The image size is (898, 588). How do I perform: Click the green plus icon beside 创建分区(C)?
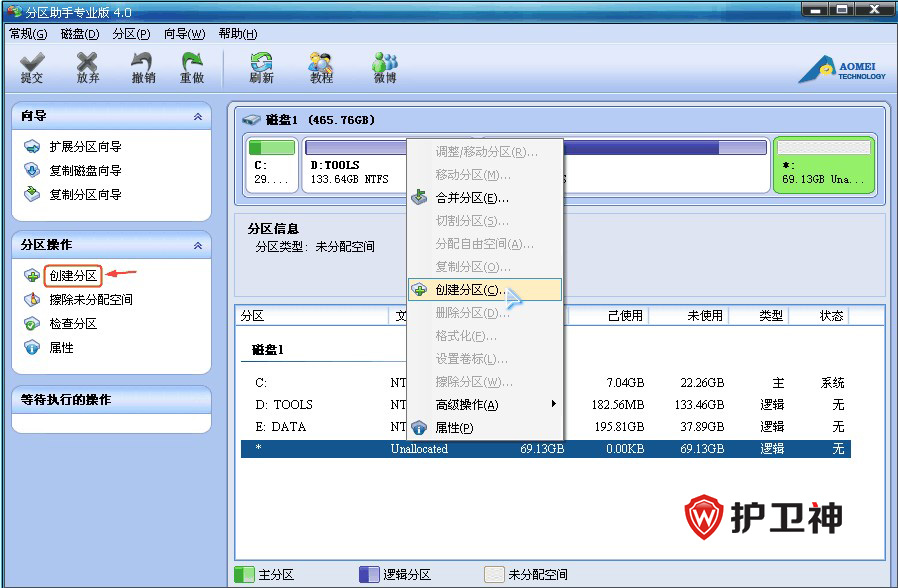click(419, 290)
